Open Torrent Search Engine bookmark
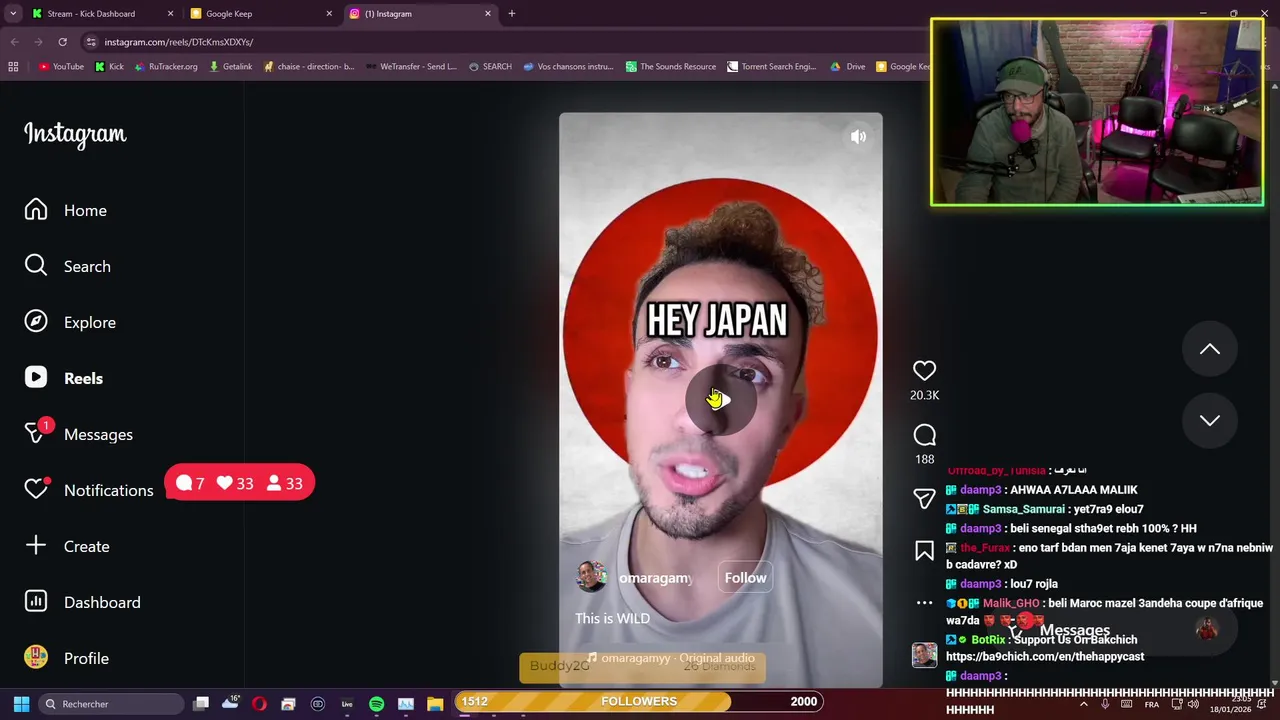Viewport: 1280px width, 720px height. [x=771, y=67]
